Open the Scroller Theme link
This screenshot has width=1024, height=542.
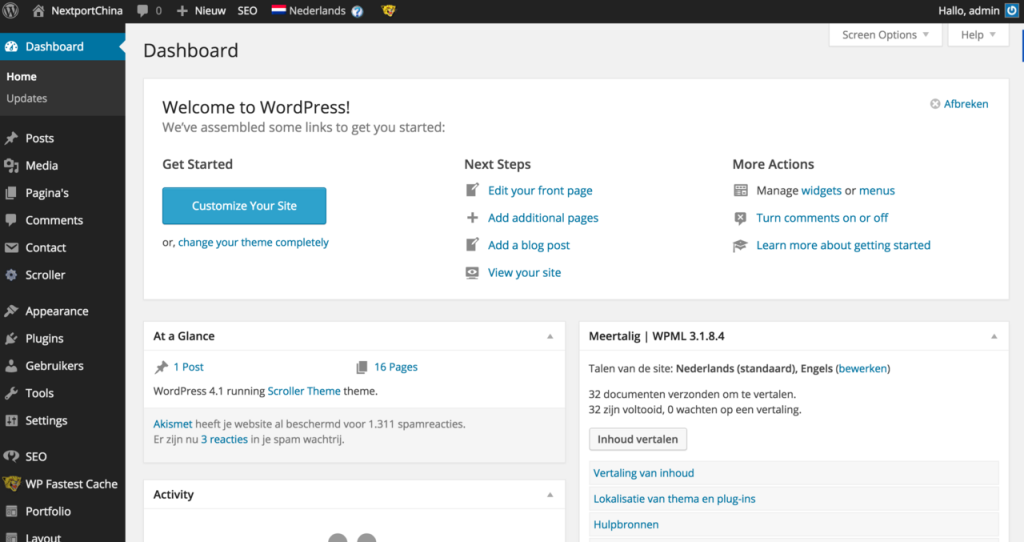[304, 391]
